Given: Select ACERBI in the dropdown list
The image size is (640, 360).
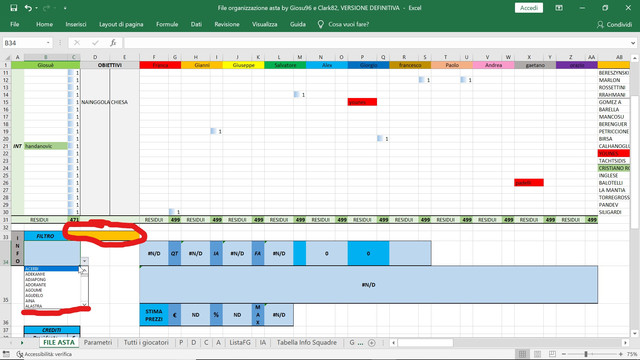Looking at the screenshot, I should tap(51, 269).
